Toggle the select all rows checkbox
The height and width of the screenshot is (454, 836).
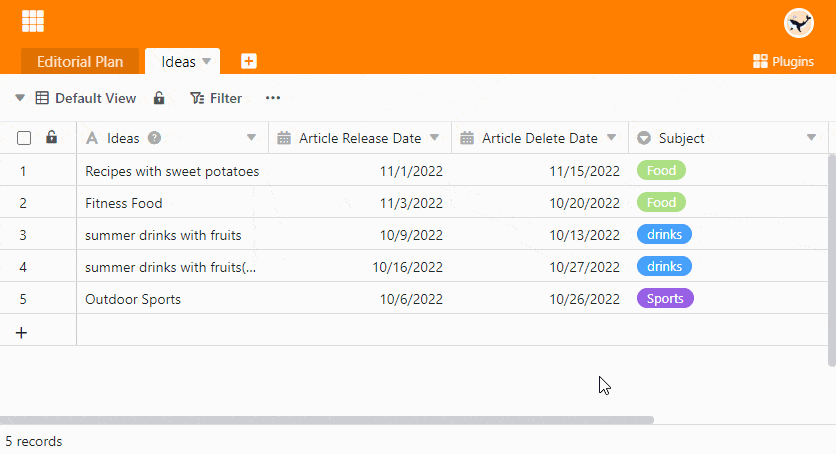[x=24, y=138]
